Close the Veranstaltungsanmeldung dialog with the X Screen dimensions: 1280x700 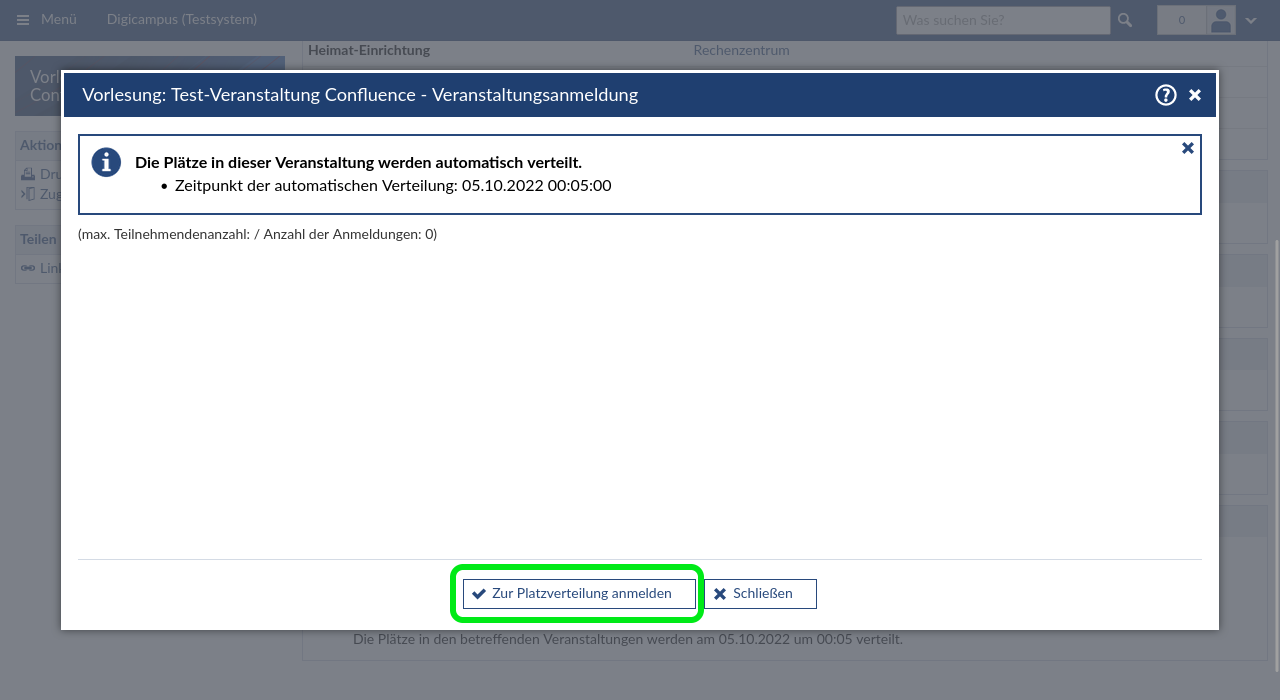(x=1195, y=96)
